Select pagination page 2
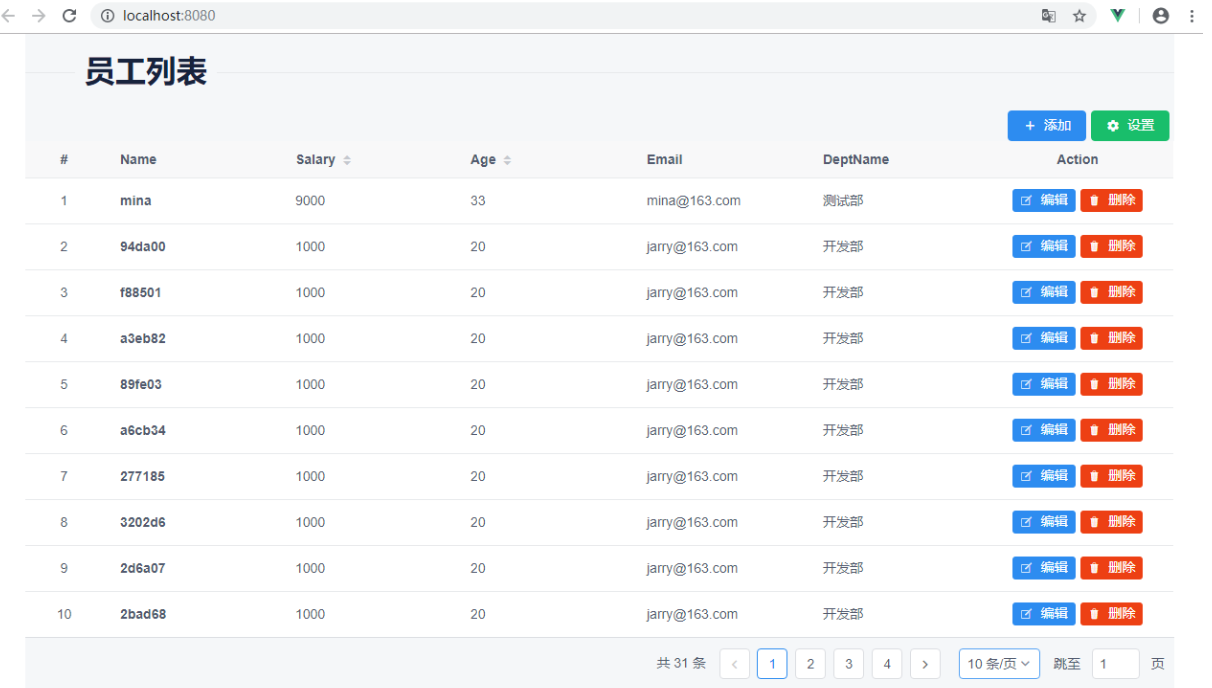1212x688 pixels. click(x=810, y=664)
